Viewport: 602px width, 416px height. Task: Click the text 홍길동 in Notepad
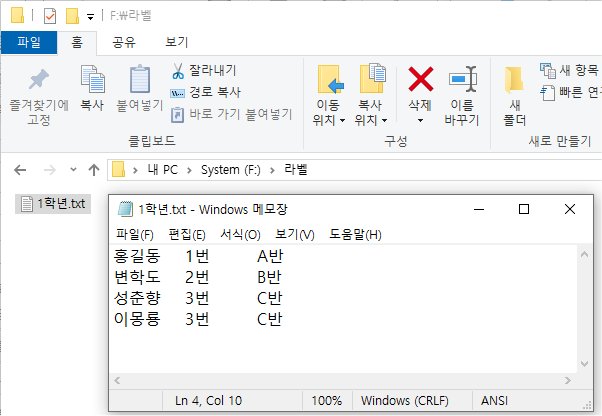click(x=137, y=256)
